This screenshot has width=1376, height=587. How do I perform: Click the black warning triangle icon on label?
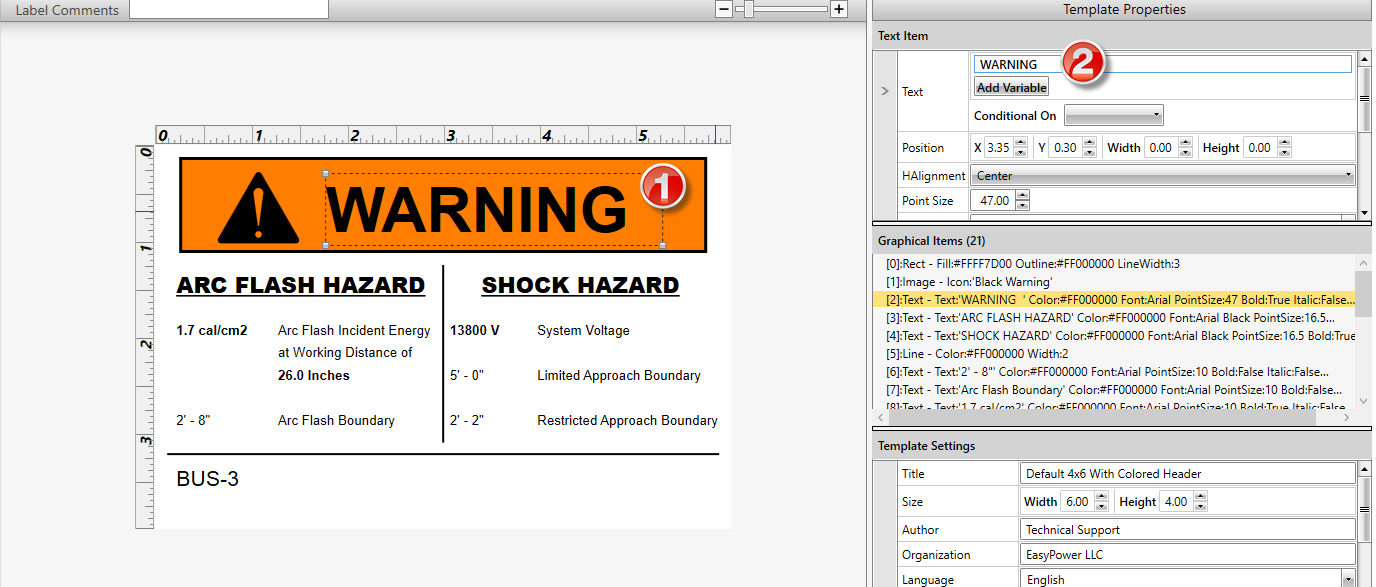coord(257,208)
